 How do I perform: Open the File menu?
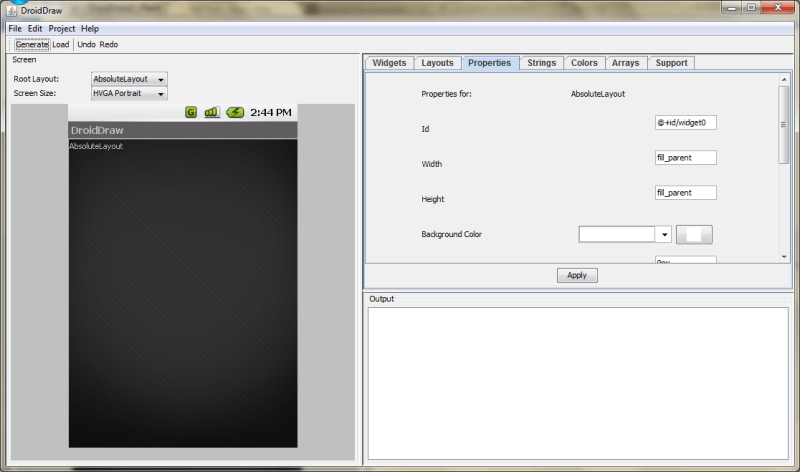(x=15, y=29)
